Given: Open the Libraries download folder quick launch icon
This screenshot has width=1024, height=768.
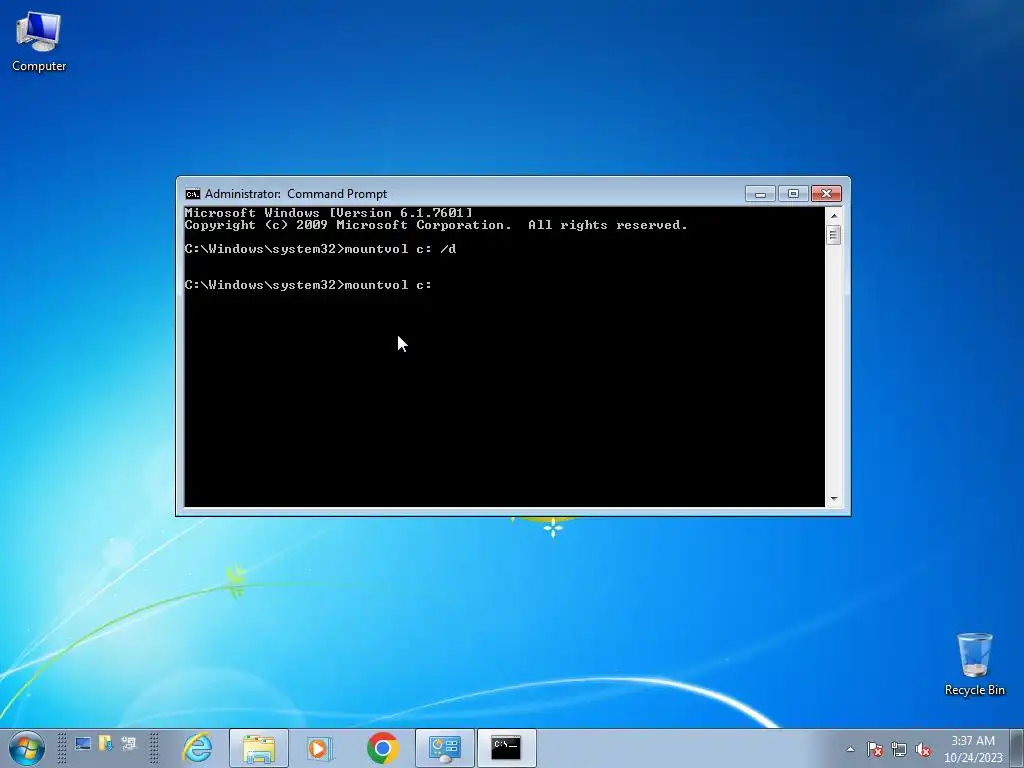Looking at the screenshot, I should pos(106,744).
